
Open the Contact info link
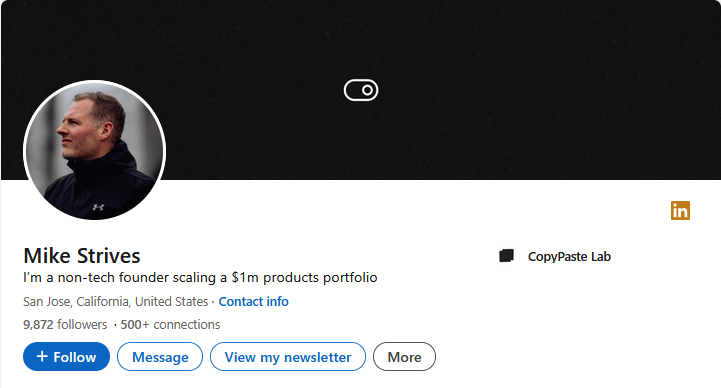(x=253, y=302)
